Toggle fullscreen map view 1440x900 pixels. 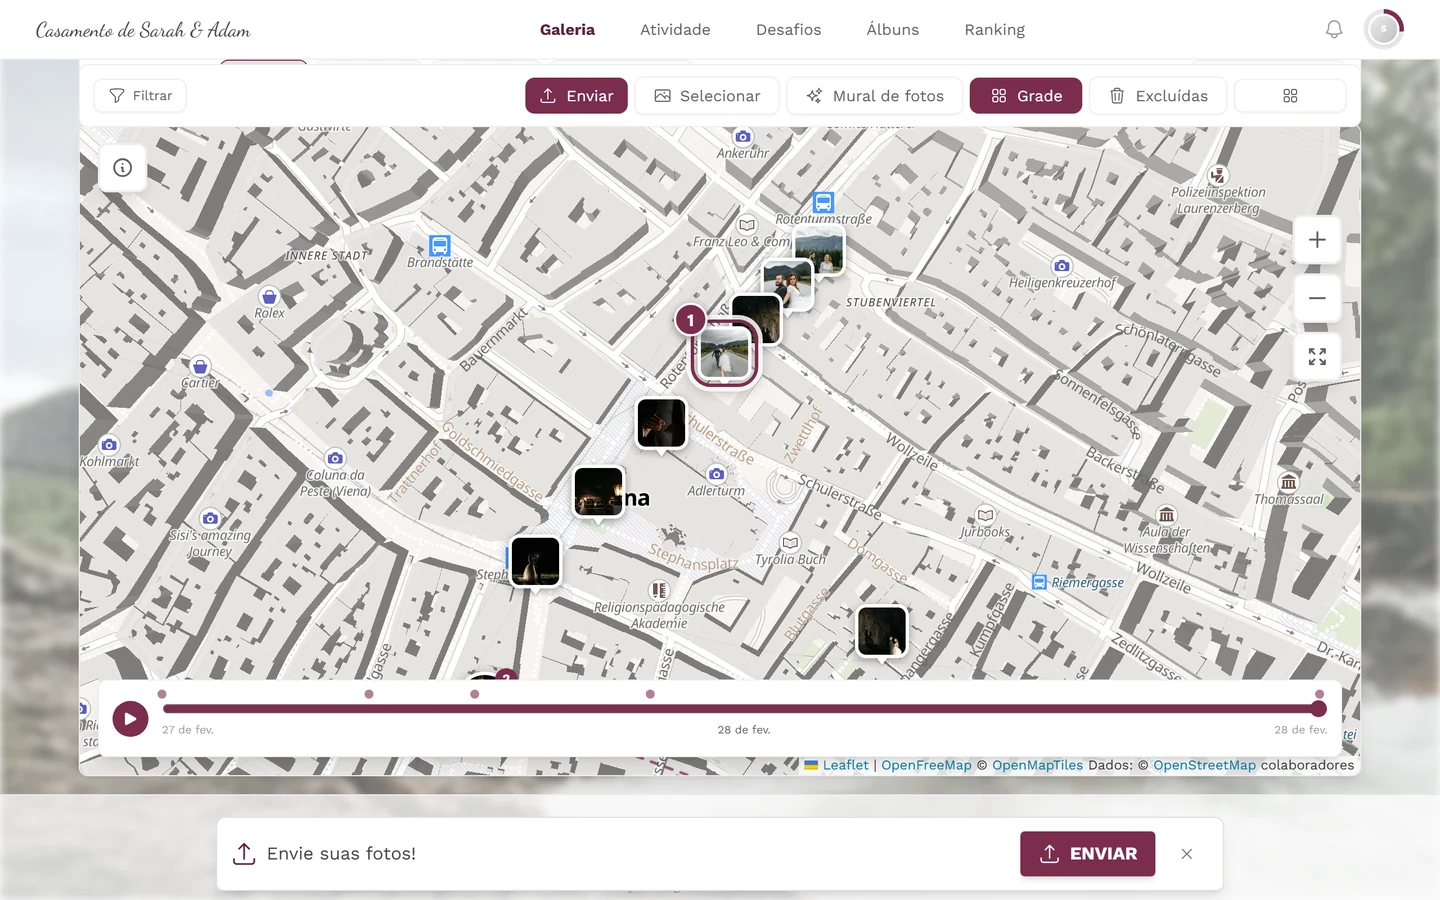tap(1317, 357)
